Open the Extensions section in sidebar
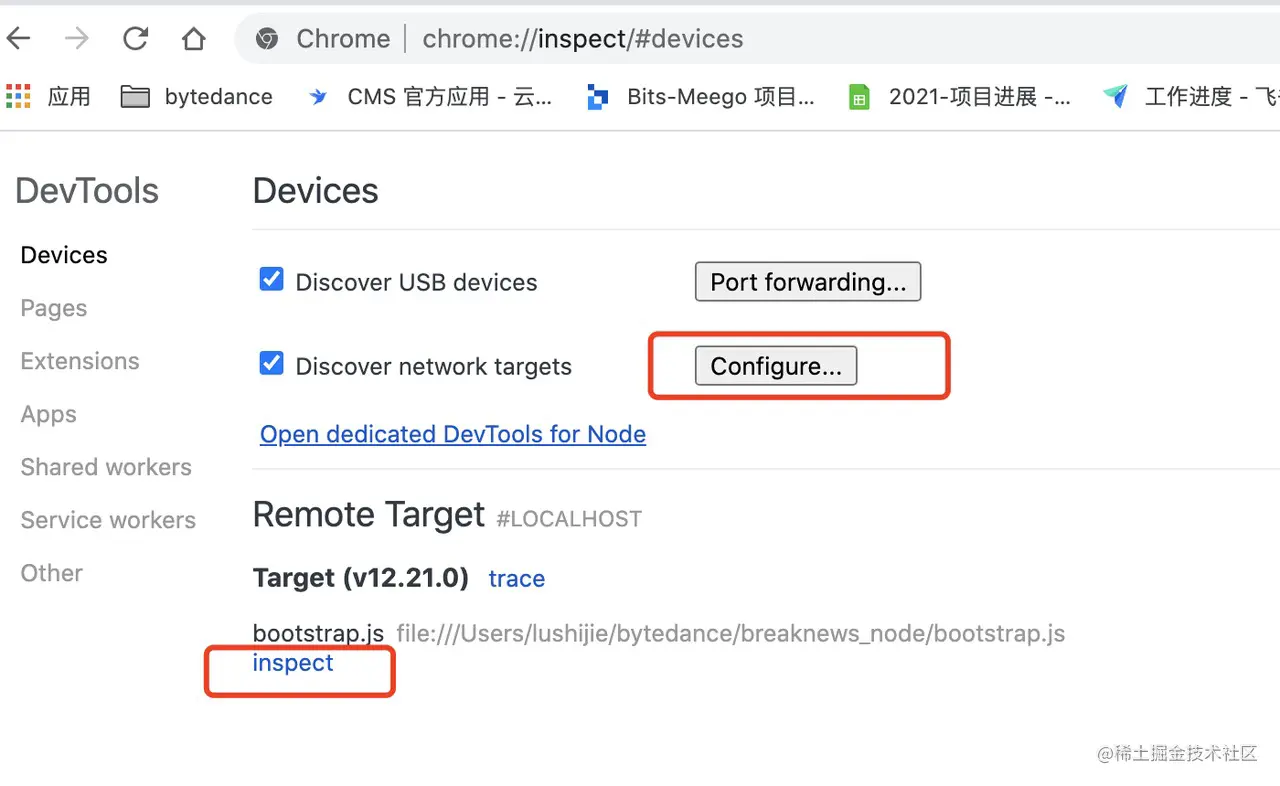The width and height of the screenshot is (1280, 786). pyautogui.click(x=80, y=361)
